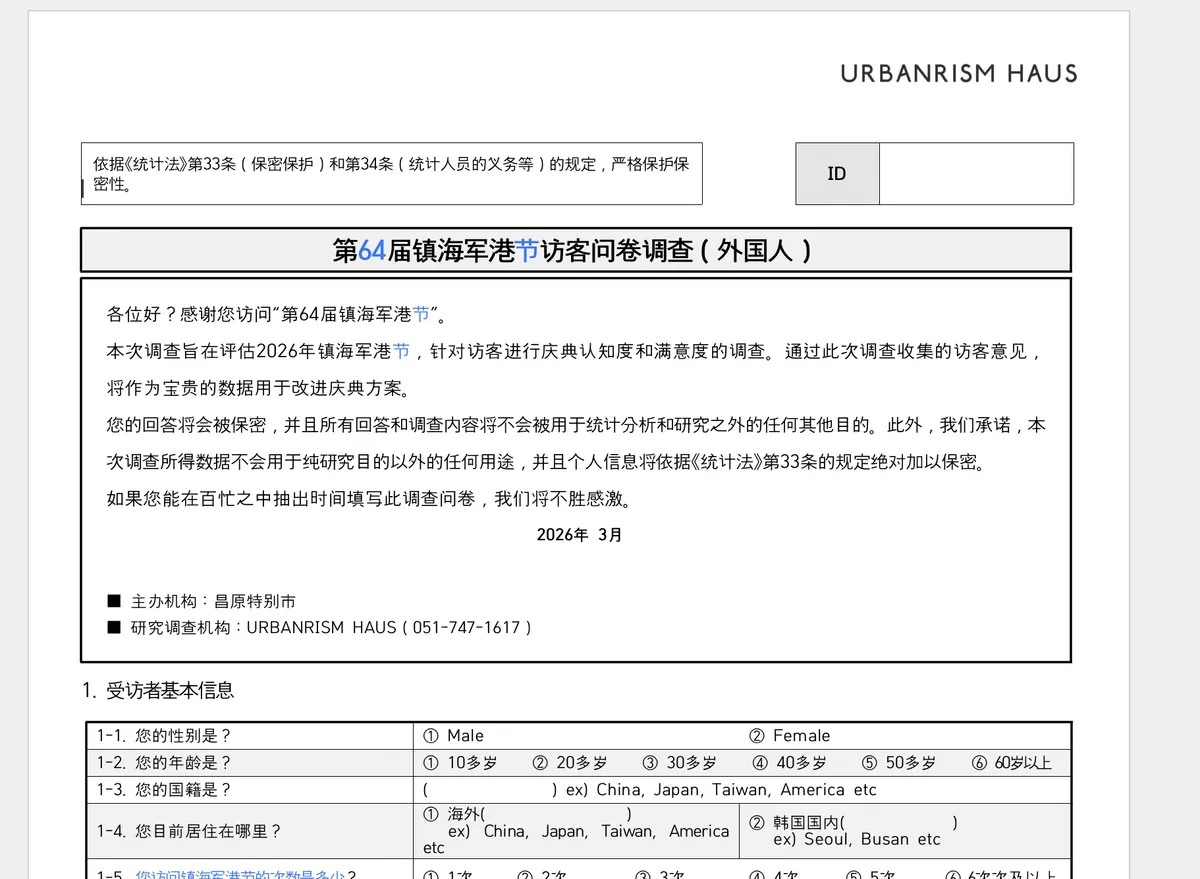
Task: Click question 1-1. 您的性别是？
Action: [x=164, y=735]
